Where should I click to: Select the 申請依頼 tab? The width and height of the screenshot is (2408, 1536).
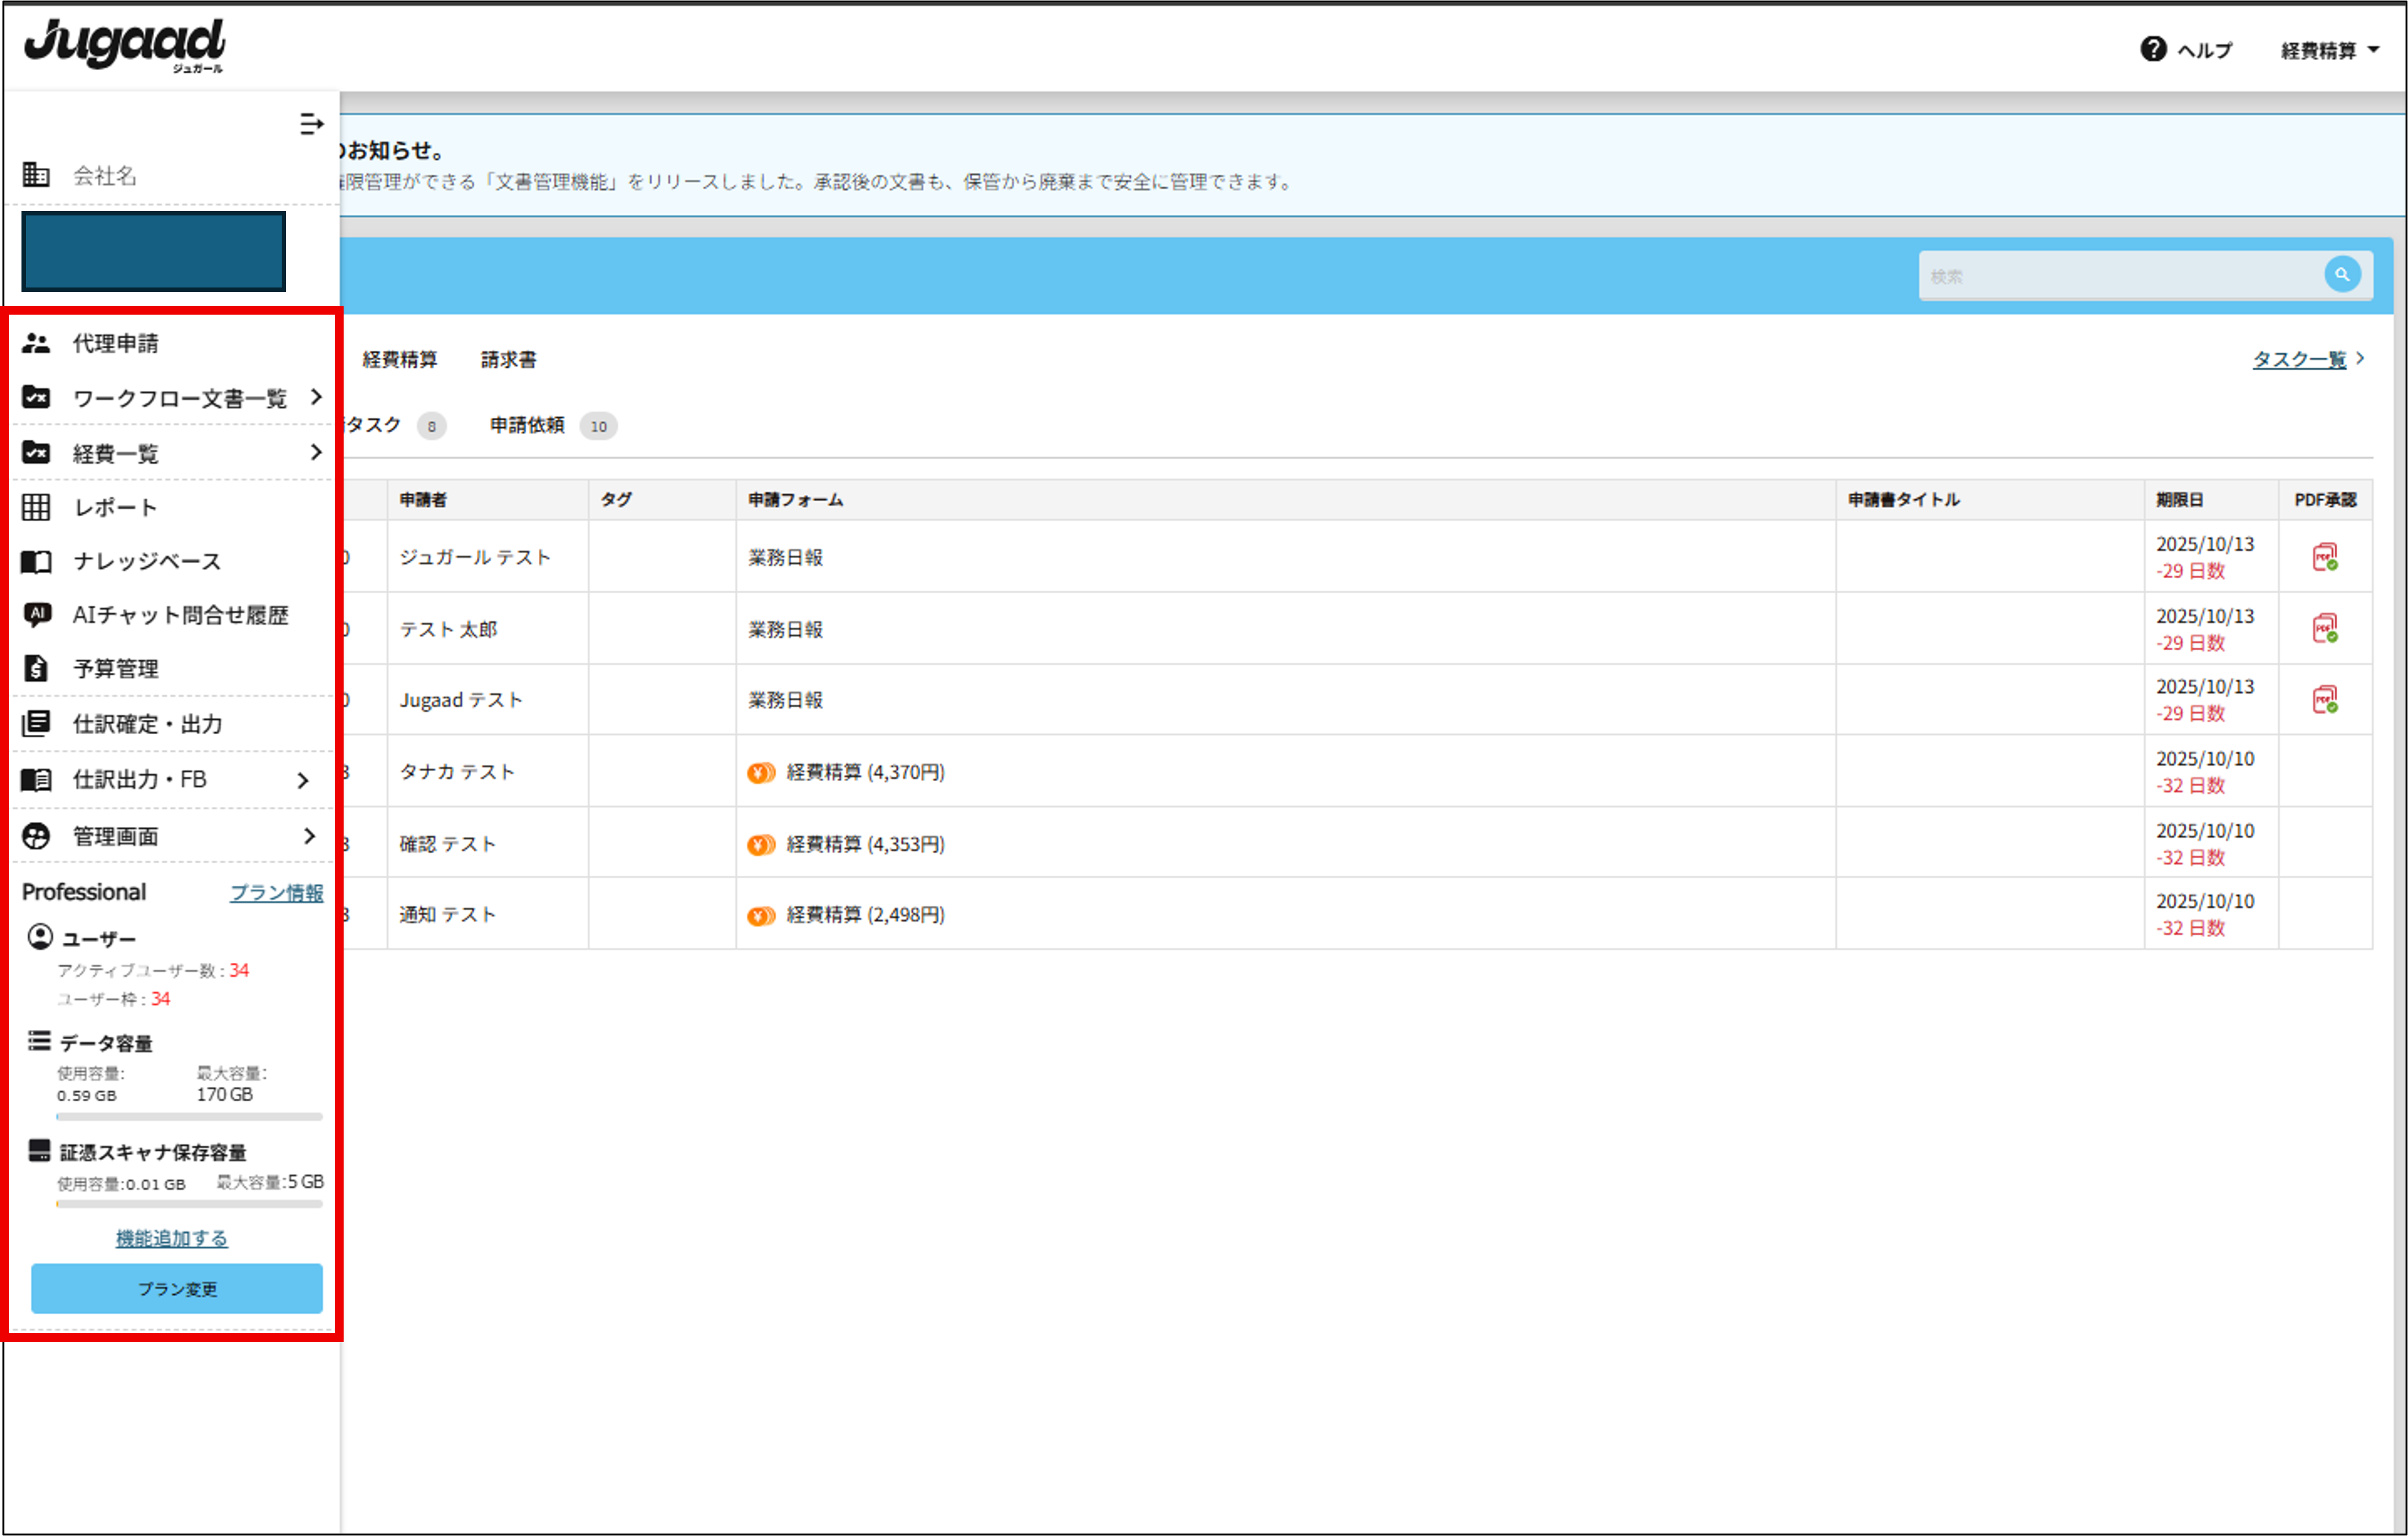coord(527,425)
